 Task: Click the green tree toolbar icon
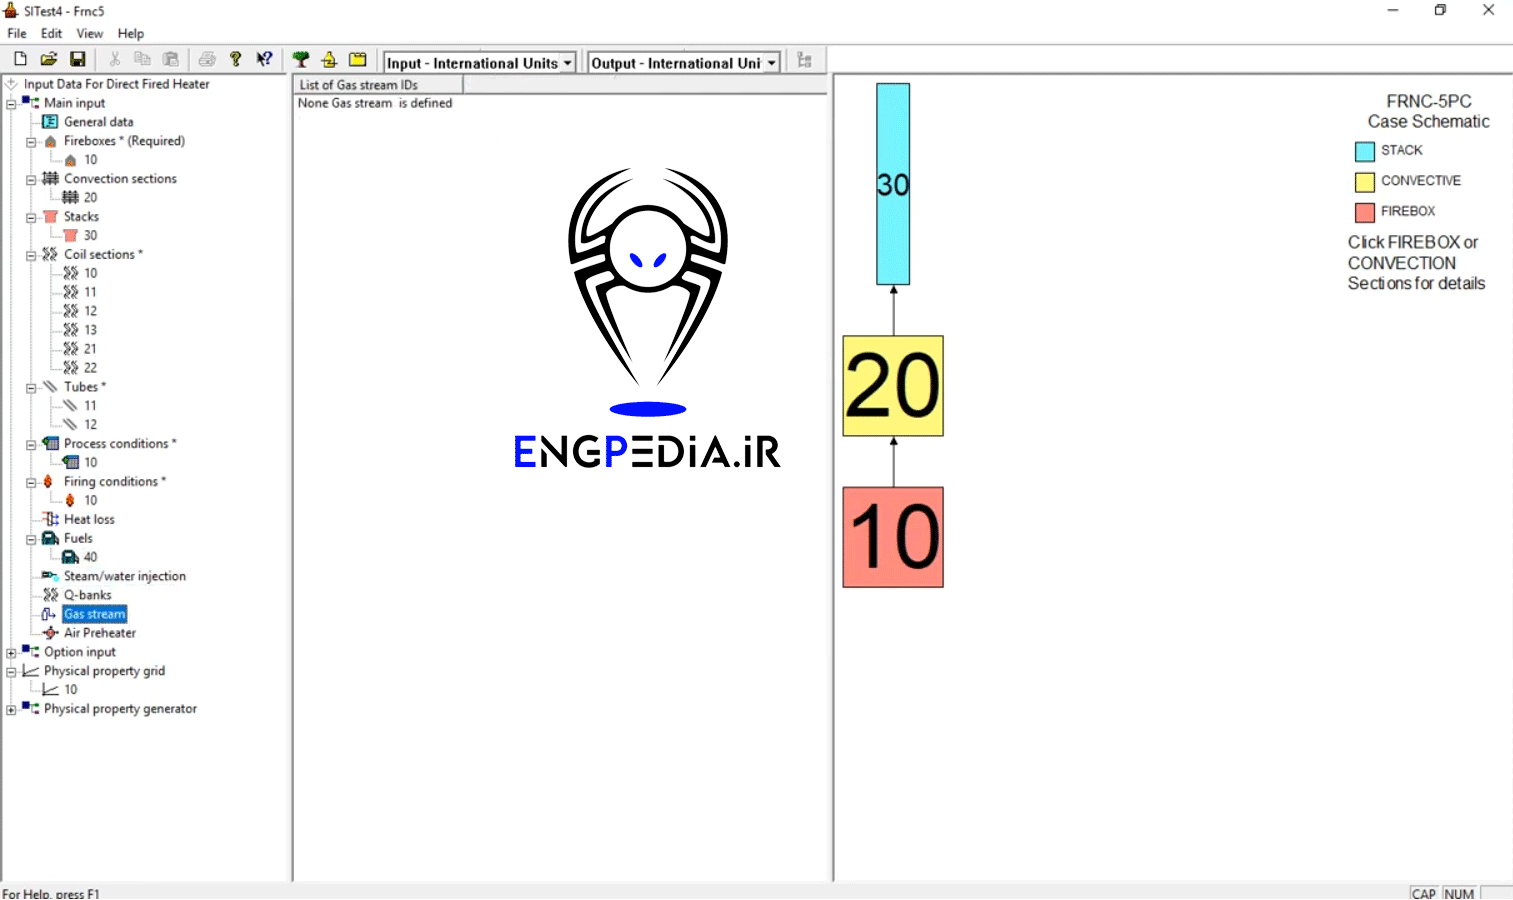coord(300,60)
